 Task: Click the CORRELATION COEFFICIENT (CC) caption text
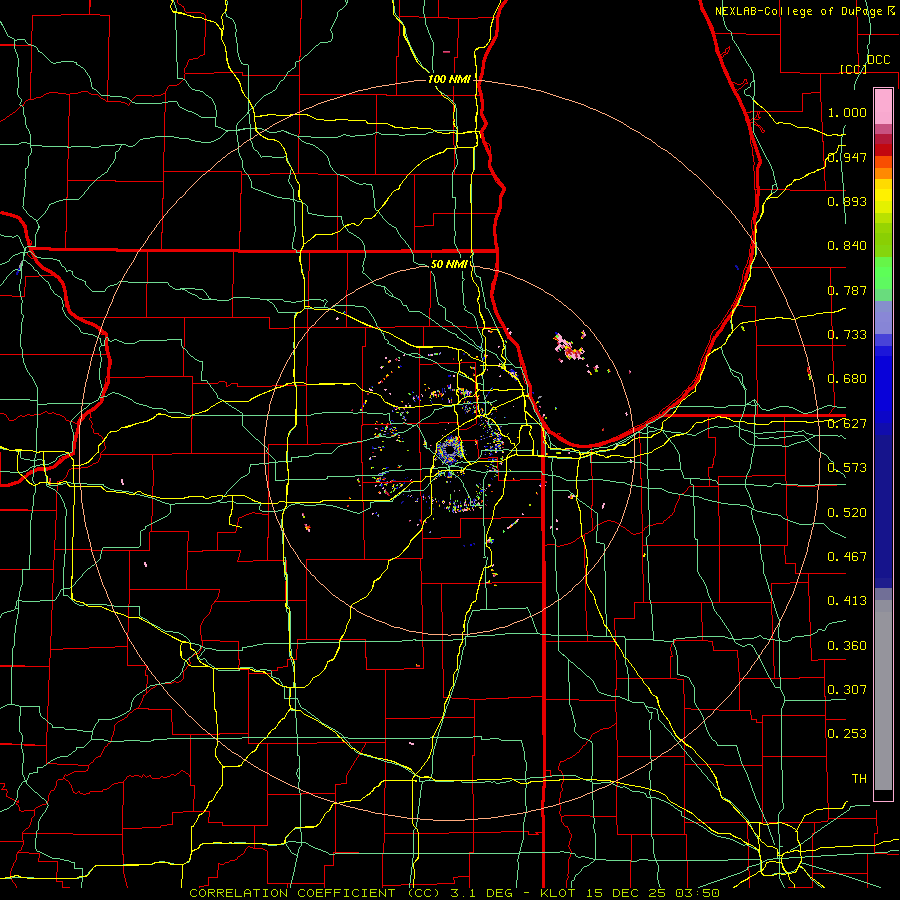315,893
